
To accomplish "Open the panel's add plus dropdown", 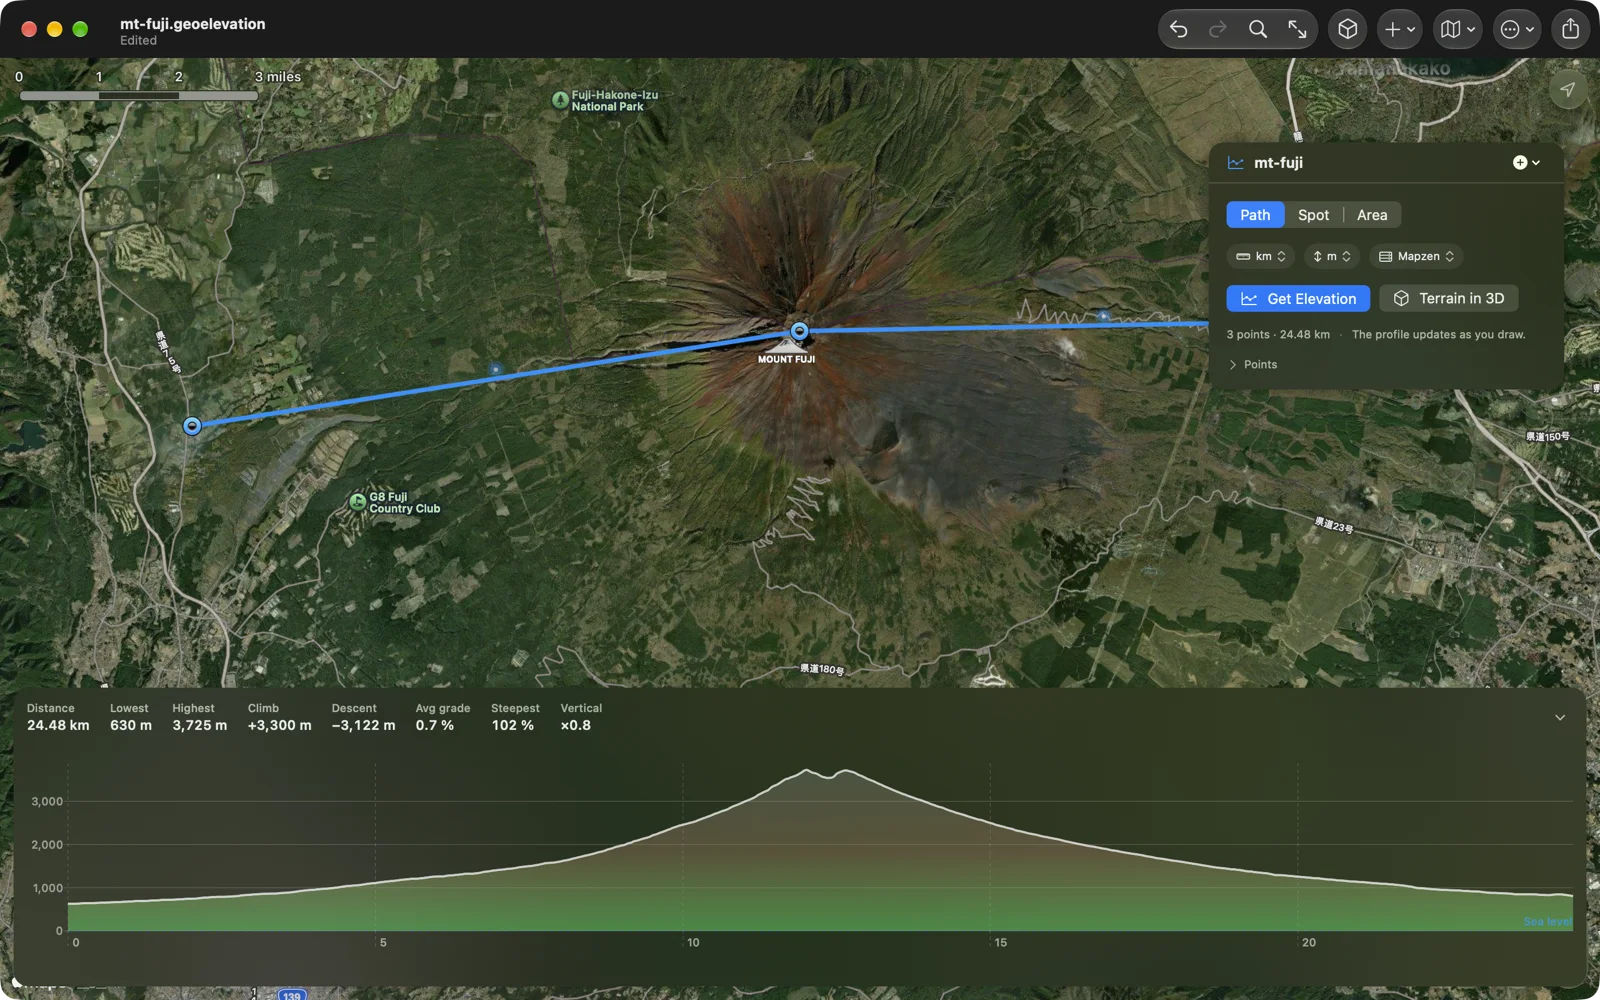I will click(1526, 162).
